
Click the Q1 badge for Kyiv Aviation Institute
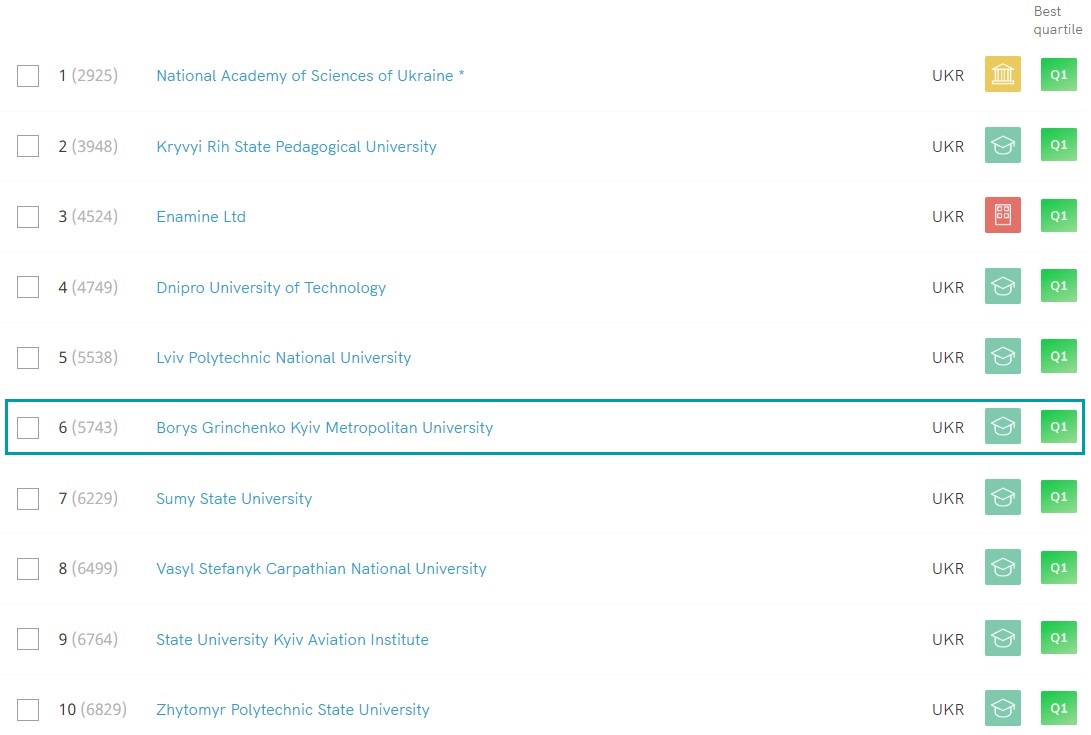tap(1058, 639)
